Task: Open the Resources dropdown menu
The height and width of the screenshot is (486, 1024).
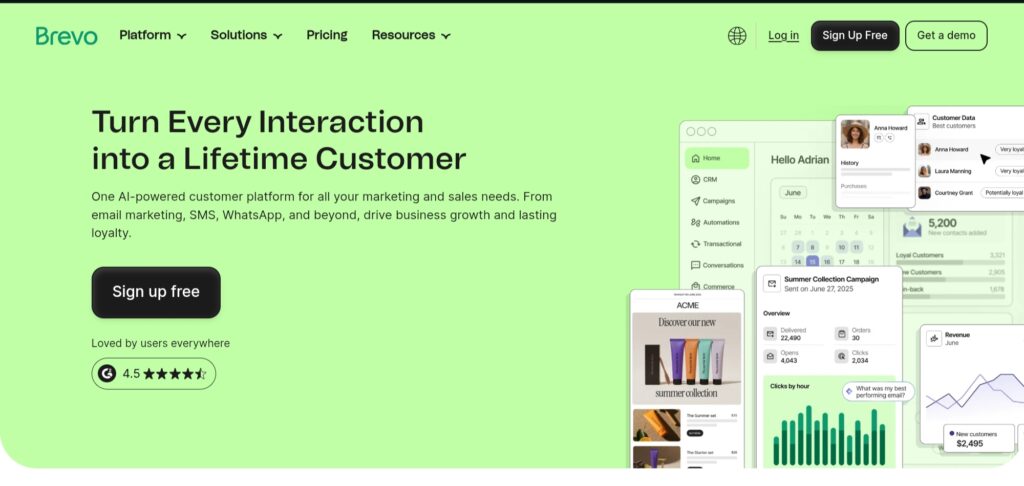Action: pos(410,35)
